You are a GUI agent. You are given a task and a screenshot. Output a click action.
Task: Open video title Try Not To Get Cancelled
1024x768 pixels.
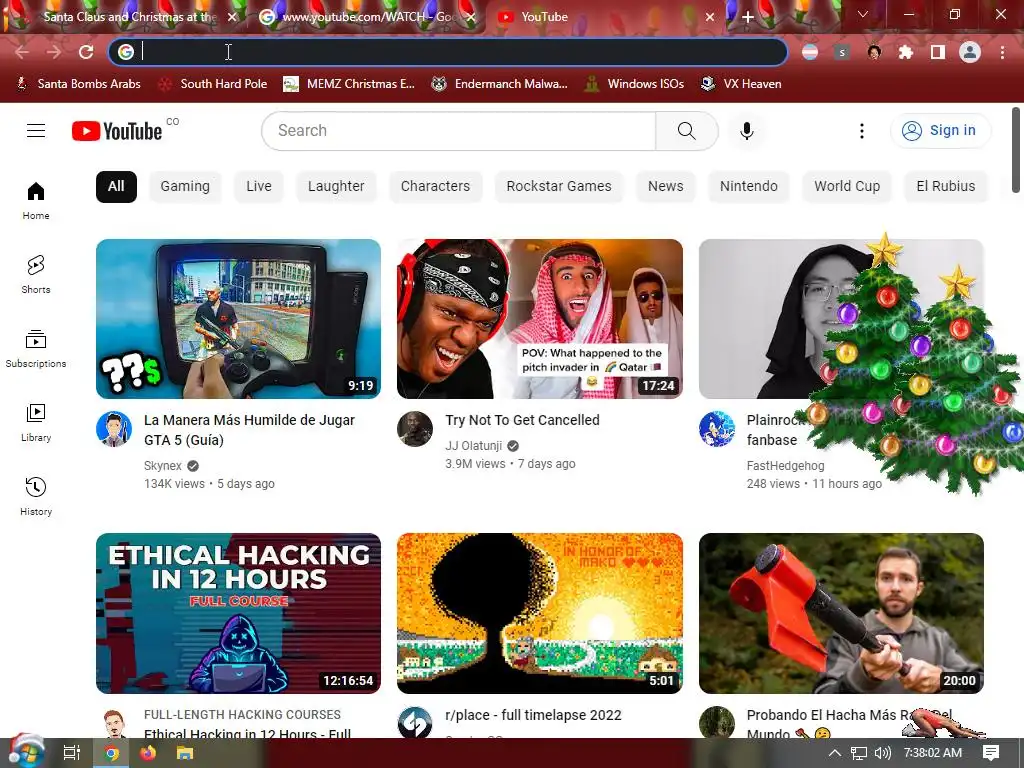[x=522, y=420]
